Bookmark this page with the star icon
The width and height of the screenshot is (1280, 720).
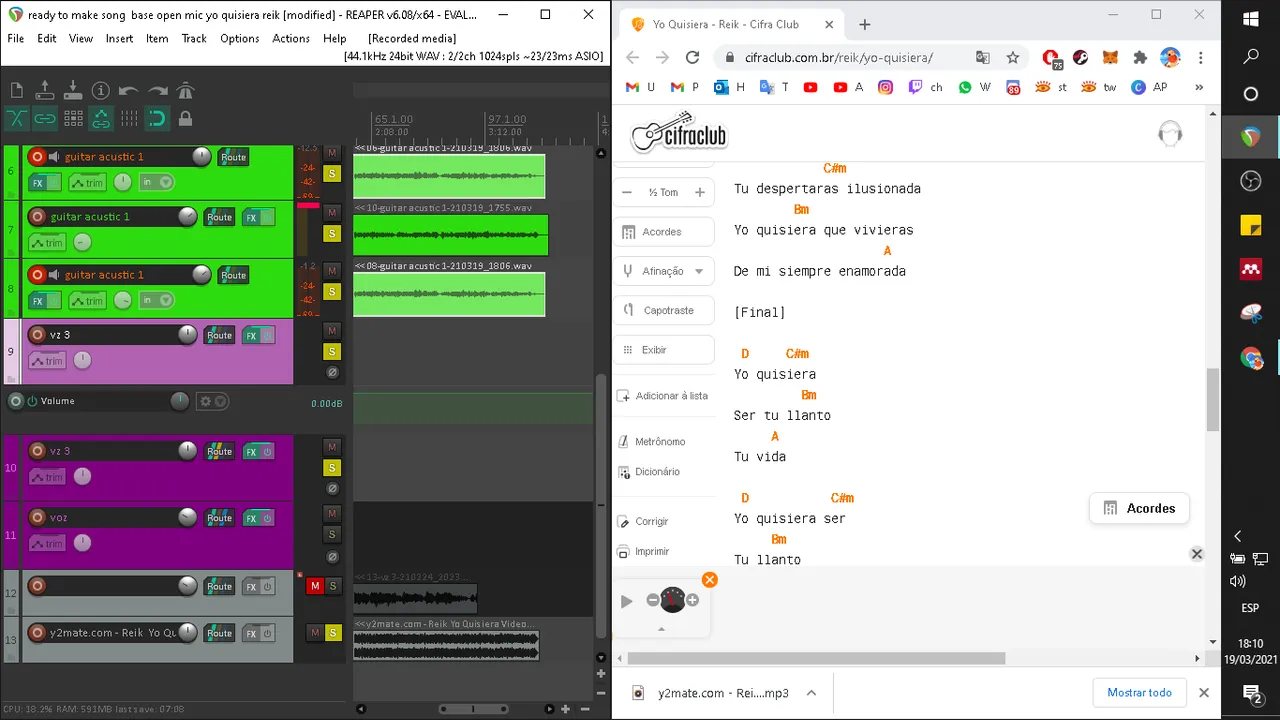coord(1013,58)
